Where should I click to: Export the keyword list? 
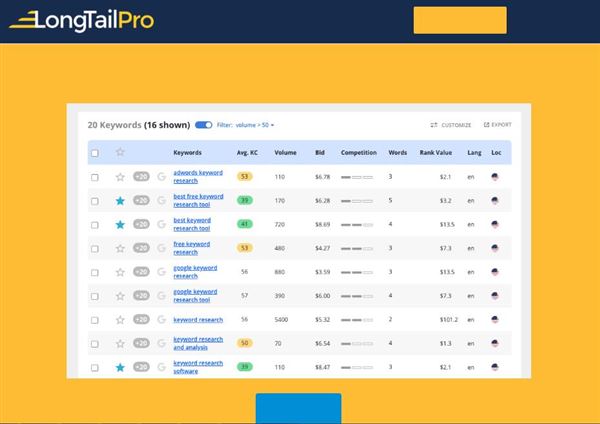tap(497, 125)
